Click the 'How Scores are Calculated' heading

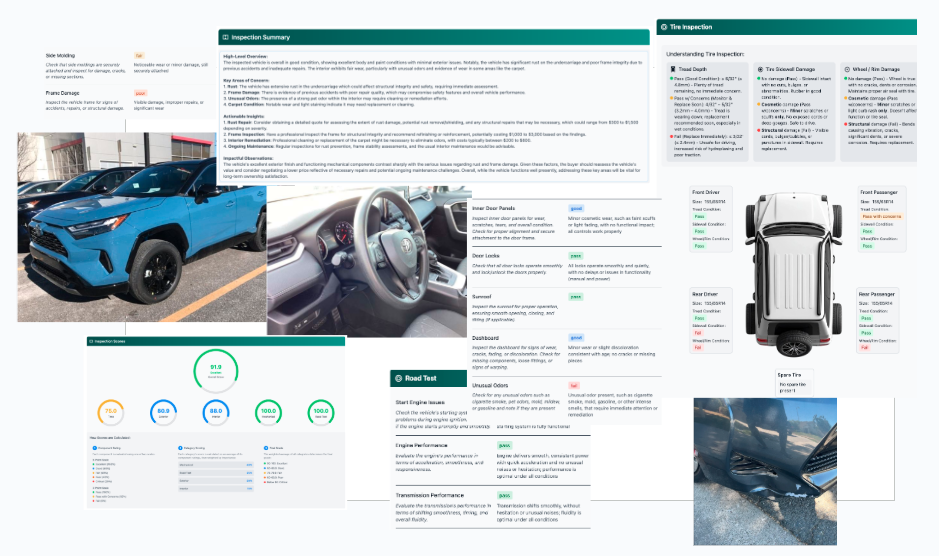[110, 438]
